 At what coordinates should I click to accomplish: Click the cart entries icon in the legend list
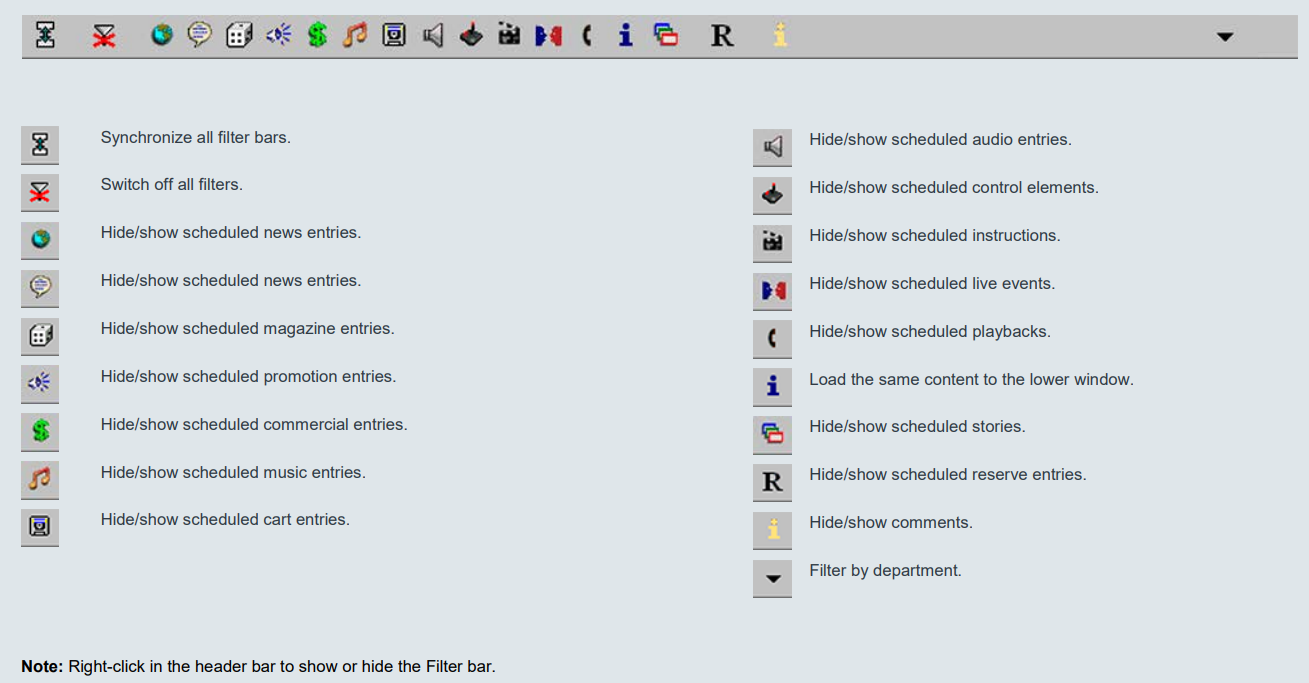[40, 526]
